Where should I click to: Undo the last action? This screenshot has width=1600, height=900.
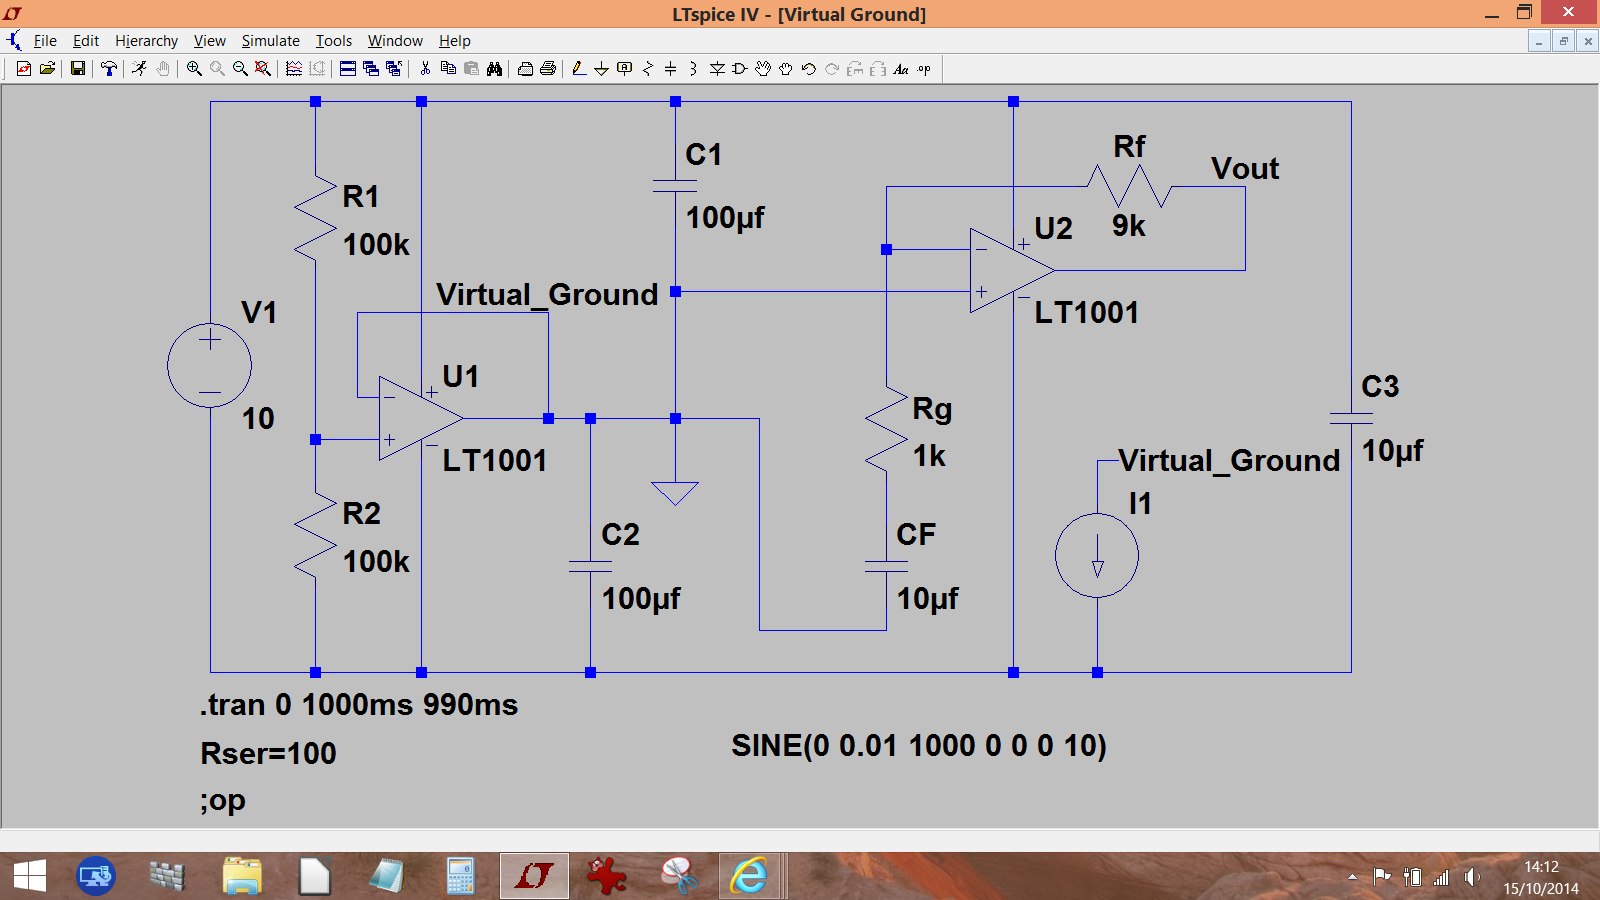point(809,69)
